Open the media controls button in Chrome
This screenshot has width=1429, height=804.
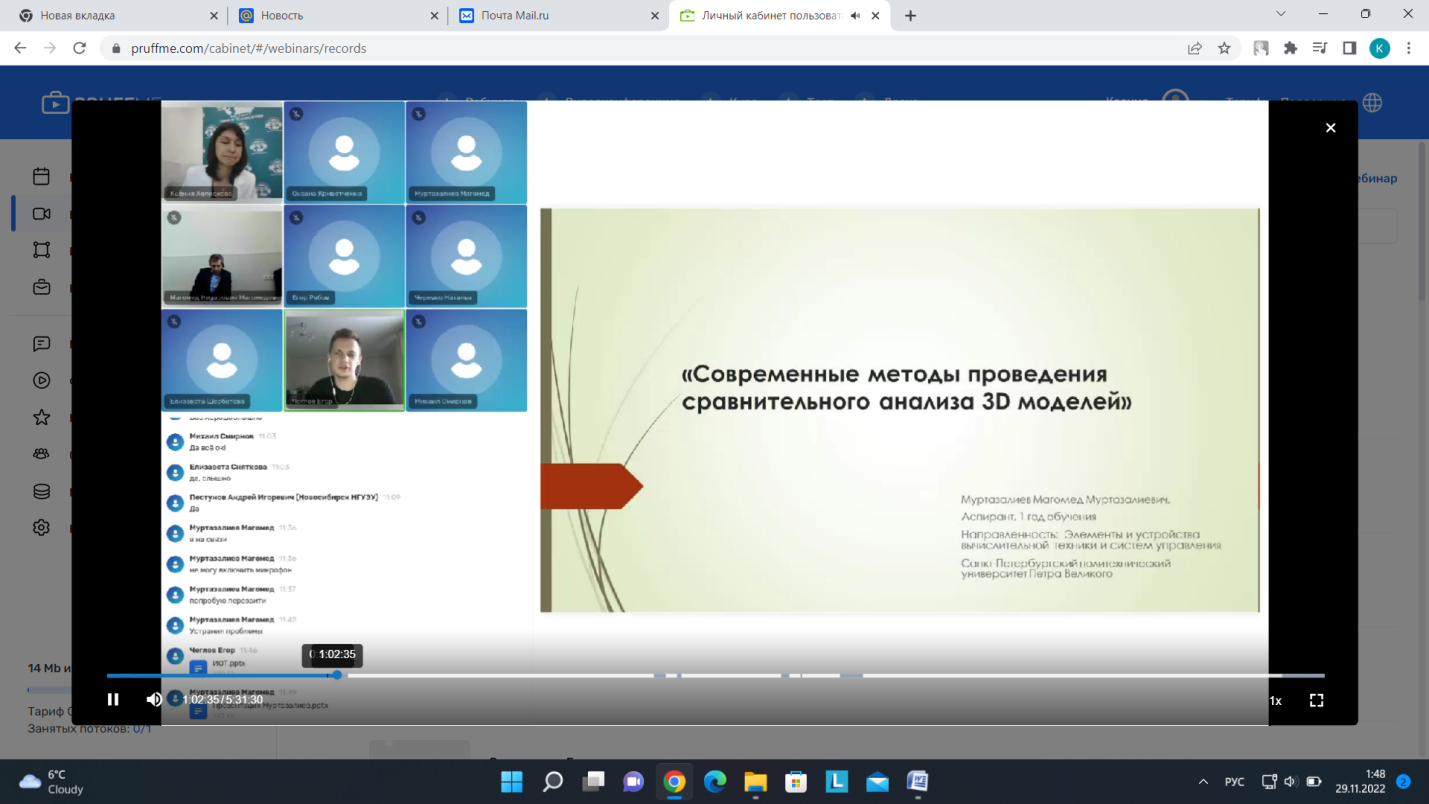pyautogui.click(x=1320, y=48)
